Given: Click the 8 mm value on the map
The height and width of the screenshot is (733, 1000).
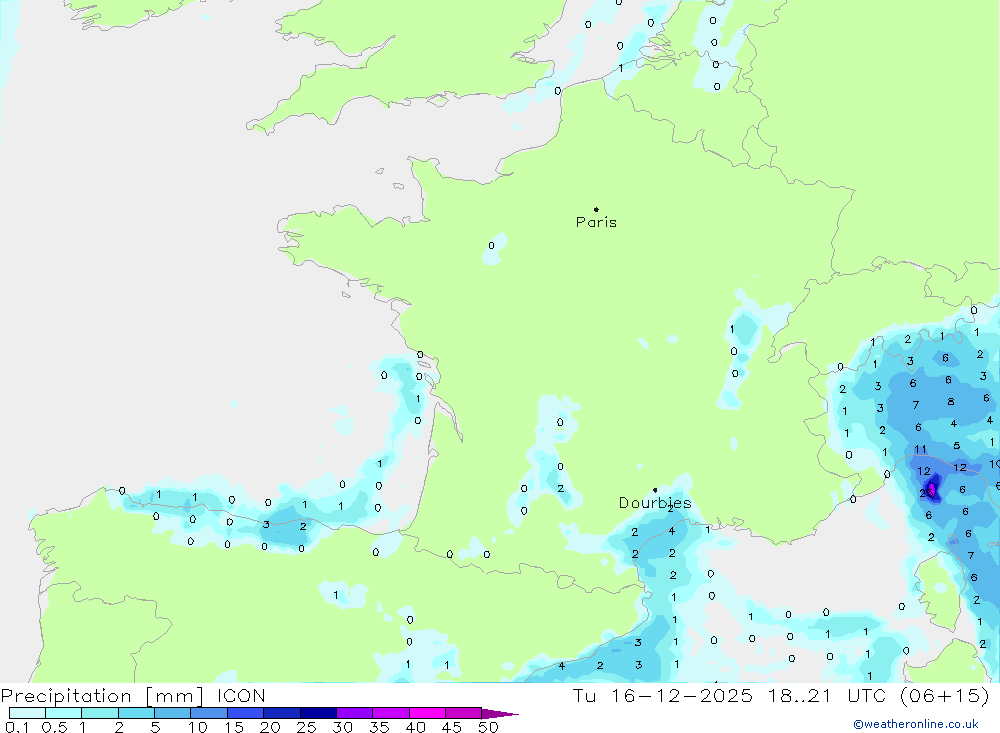Looking at the screenshot, I should (x=951, y=402).
